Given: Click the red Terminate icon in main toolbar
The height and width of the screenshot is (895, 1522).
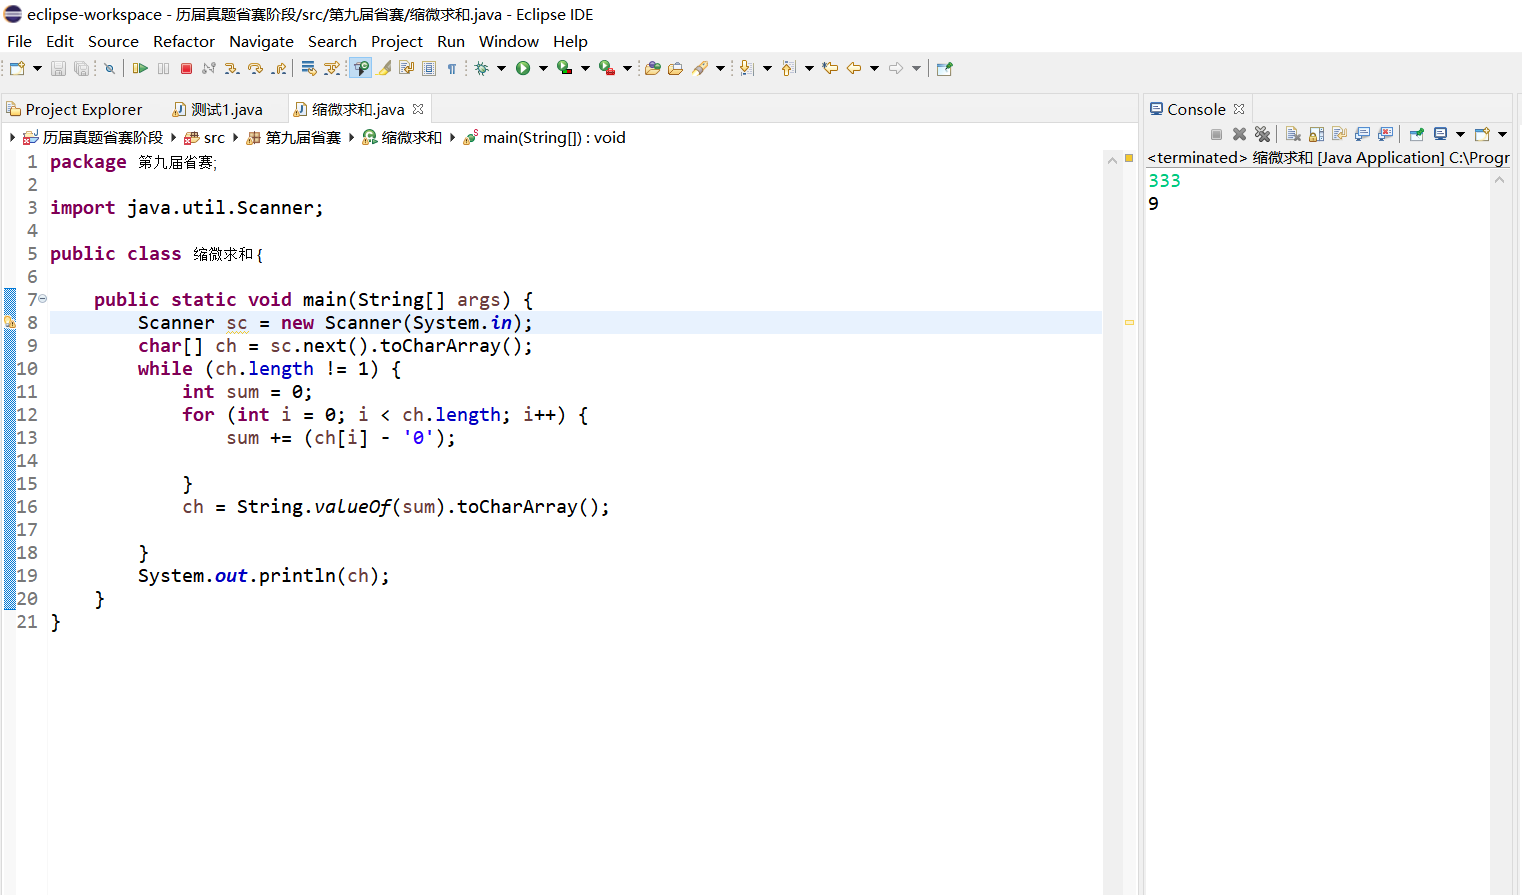Looking at the screenshot, I should coord(186,68).
